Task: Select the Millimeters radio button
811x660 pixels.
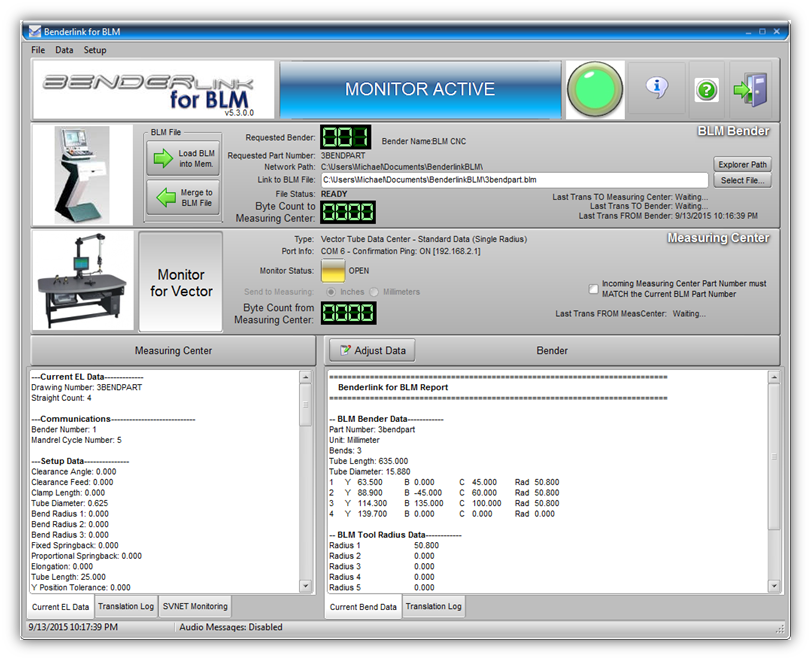Action: tap(375, 292)
